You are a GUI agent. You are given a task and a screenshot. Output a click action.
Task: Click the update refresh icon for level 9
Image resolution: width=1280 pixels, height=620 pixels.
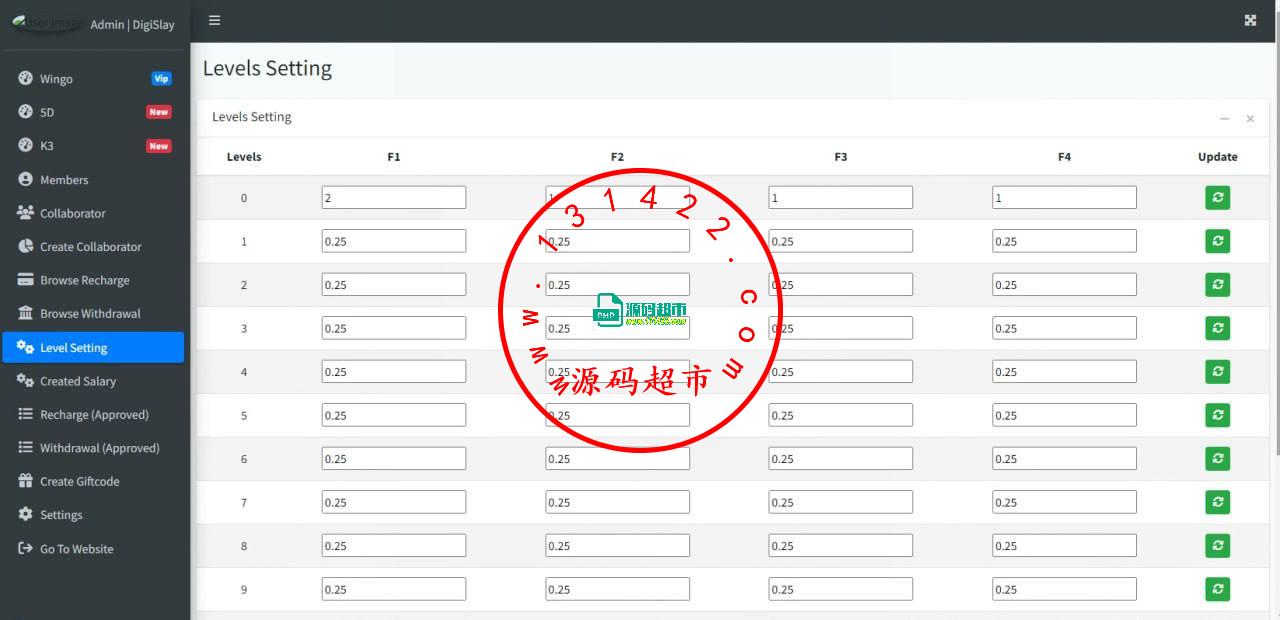tap(1217, 589)
